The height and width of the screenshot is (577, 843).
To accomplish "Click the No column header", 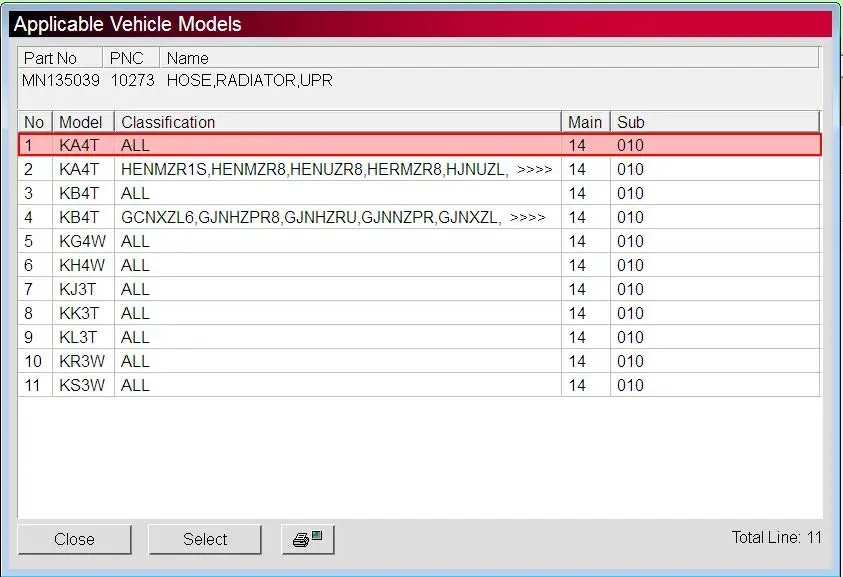I will click(x=35, y=122).
